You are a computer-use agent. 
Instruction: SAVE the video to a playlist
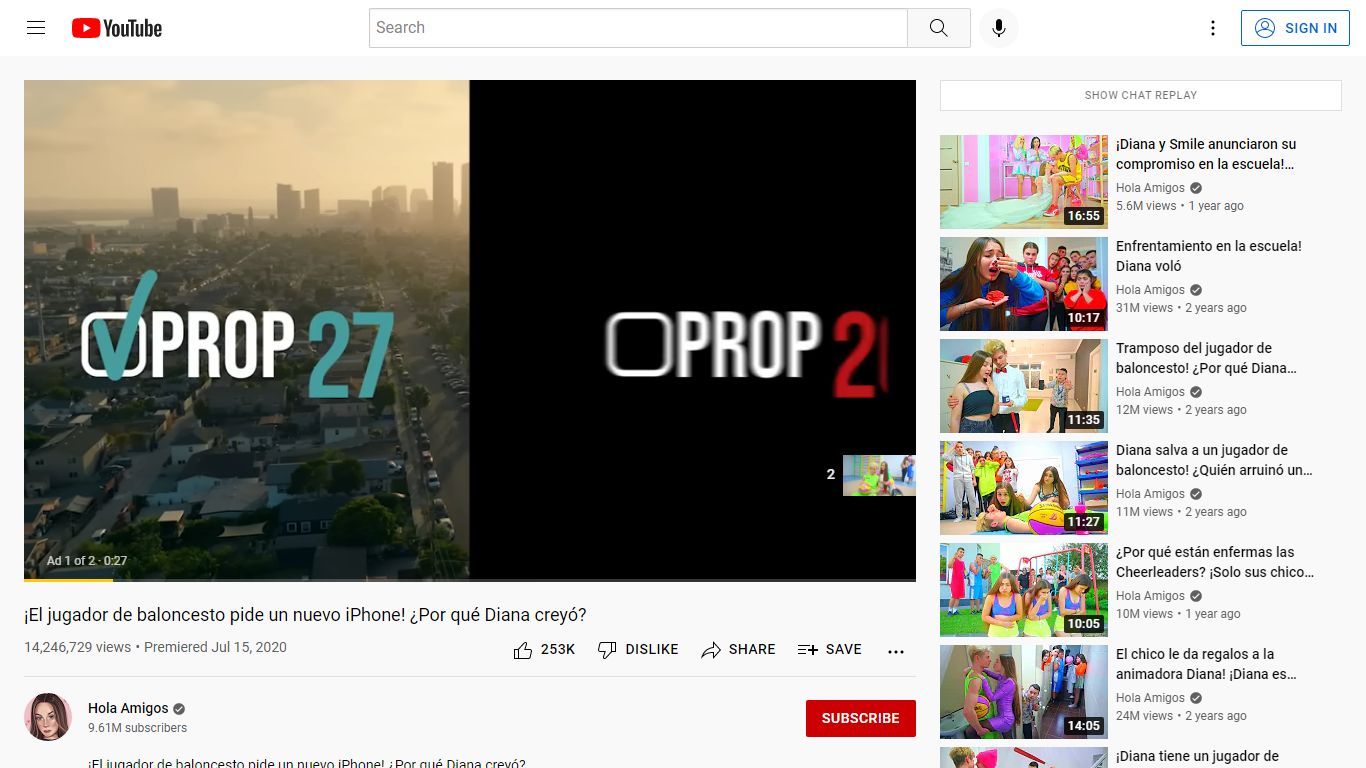(829, 650)
